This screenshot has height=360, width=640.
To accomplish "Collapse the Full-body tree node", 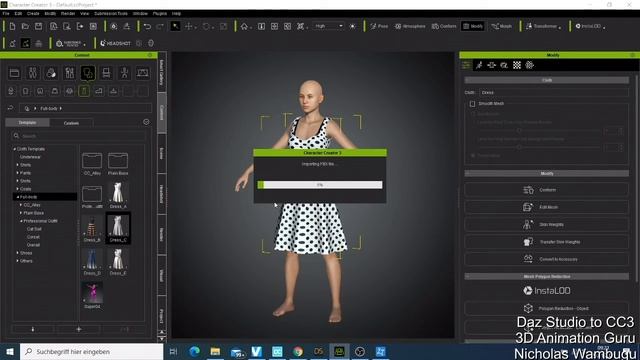I will (x=18, y=197).
